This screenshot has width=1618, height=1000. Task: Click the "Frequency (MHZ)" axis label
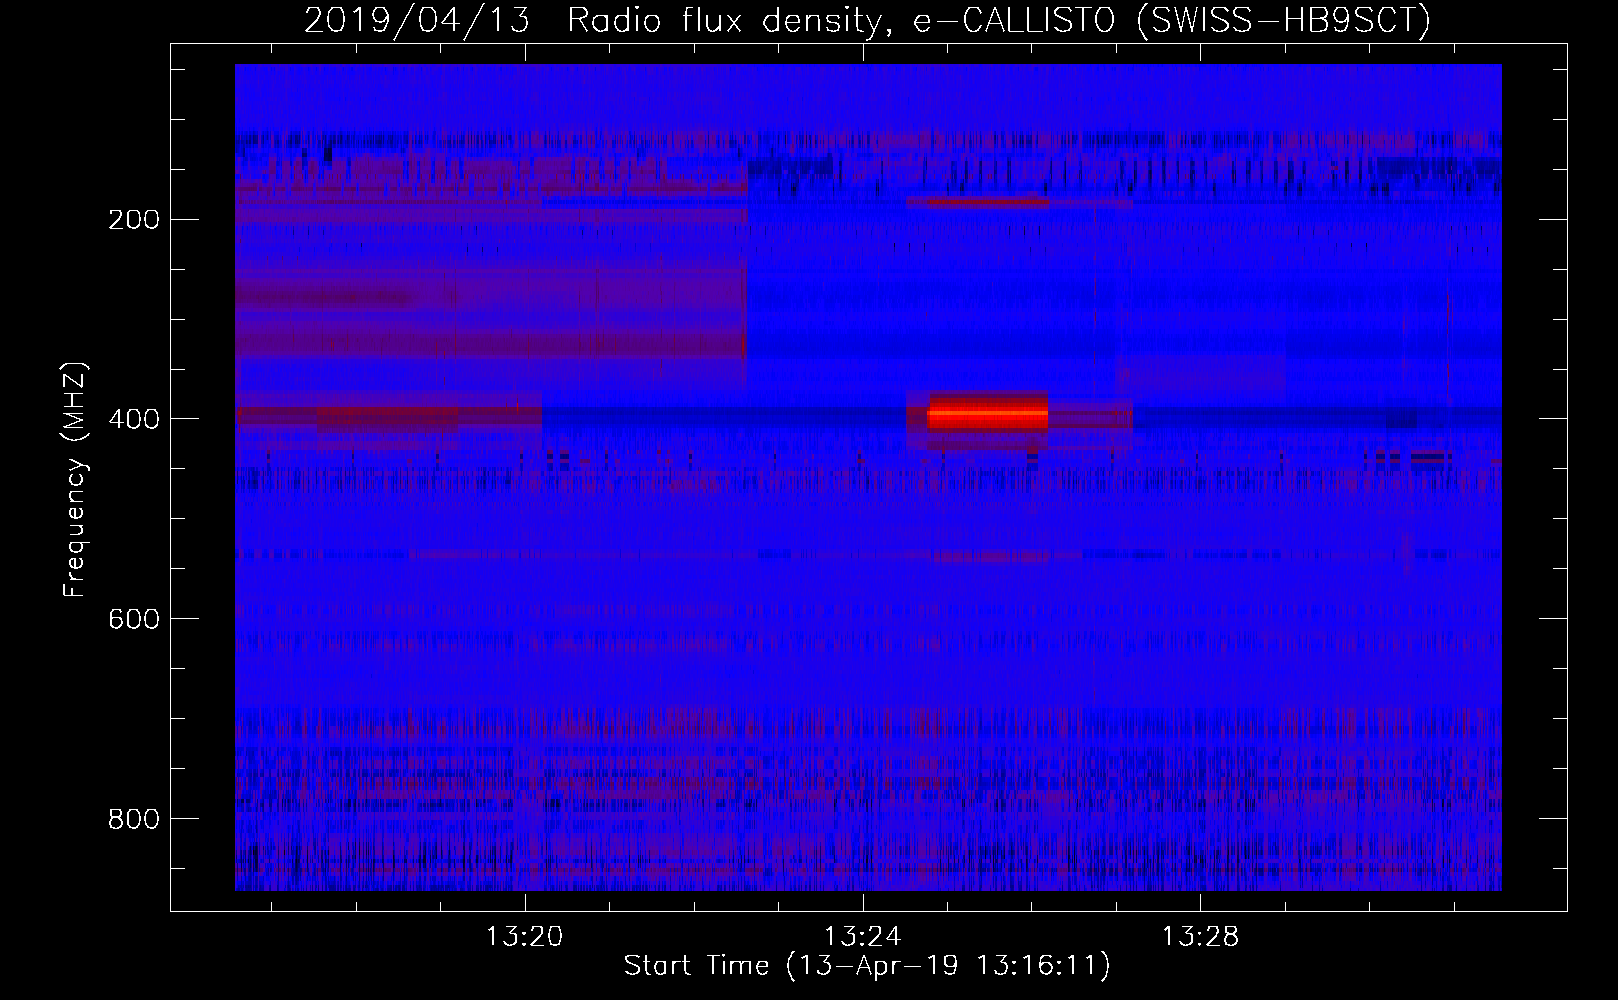click(75, 480)
